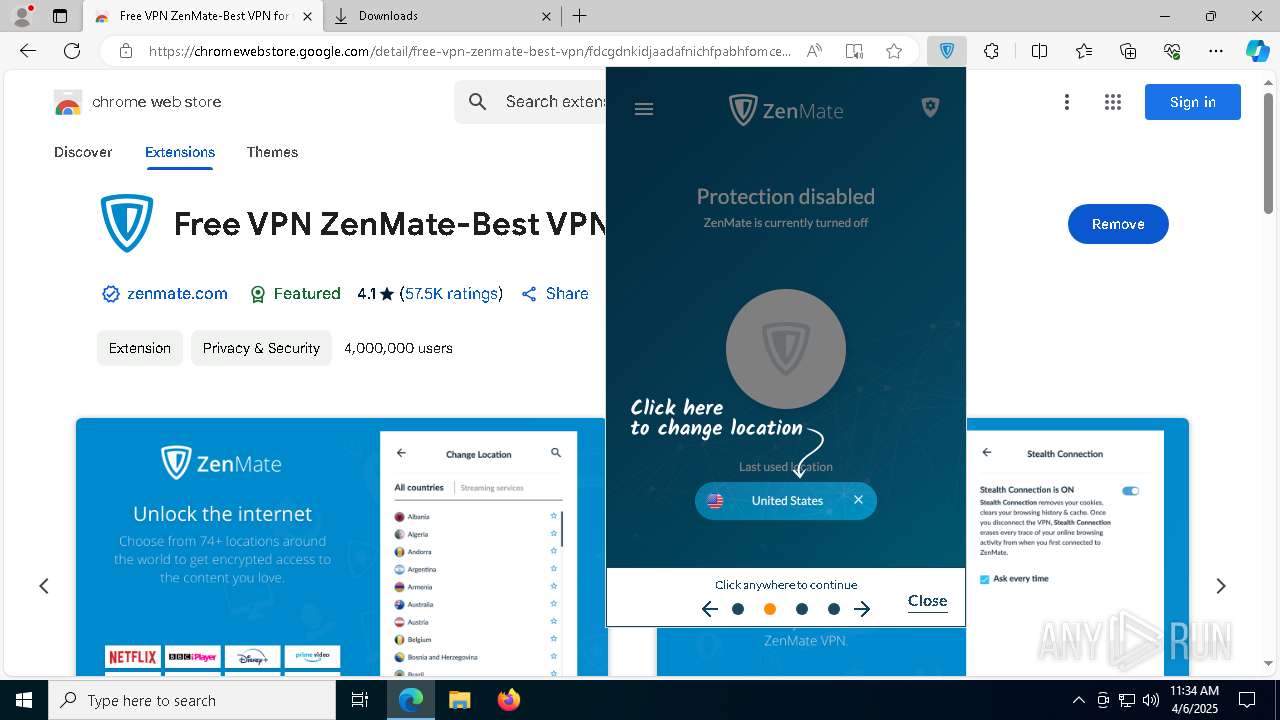Open Discover tab in web store
This screenshot has width=1280, height=720.
click(x=83, y=152)
